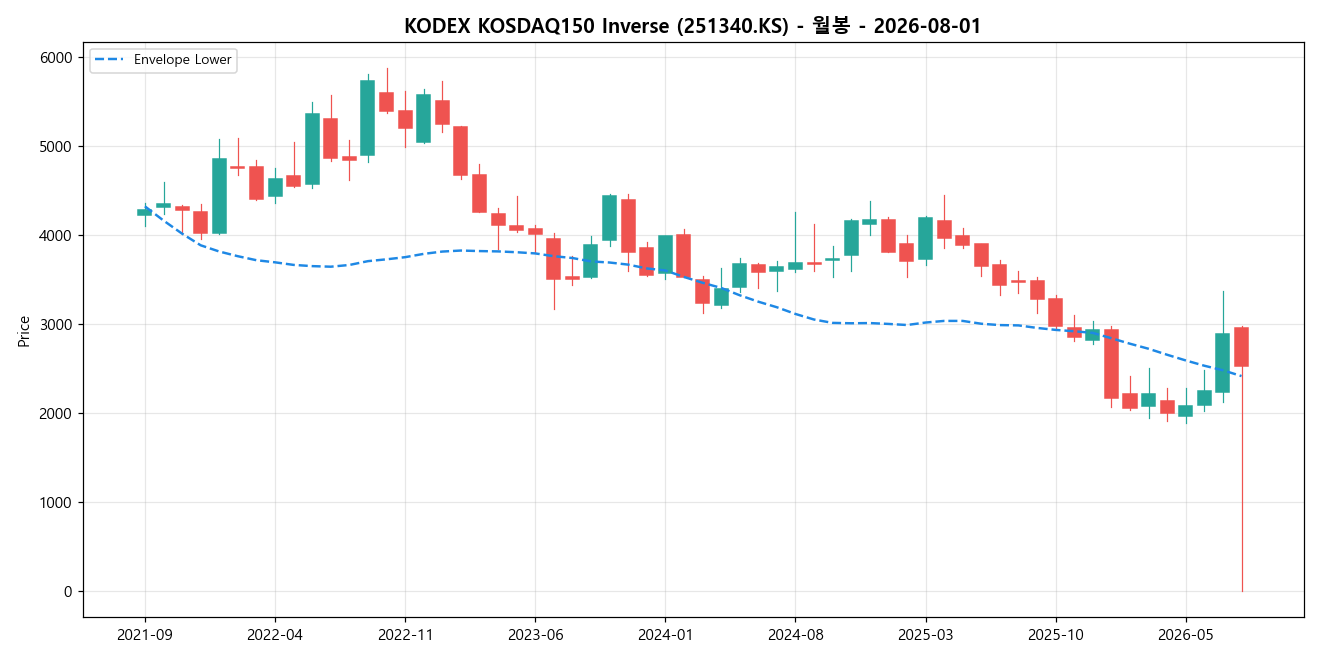Click the first green candle at 2021-09
Image resolution: width=1320 pixels, height=660 pixels.
click(145, 212)
